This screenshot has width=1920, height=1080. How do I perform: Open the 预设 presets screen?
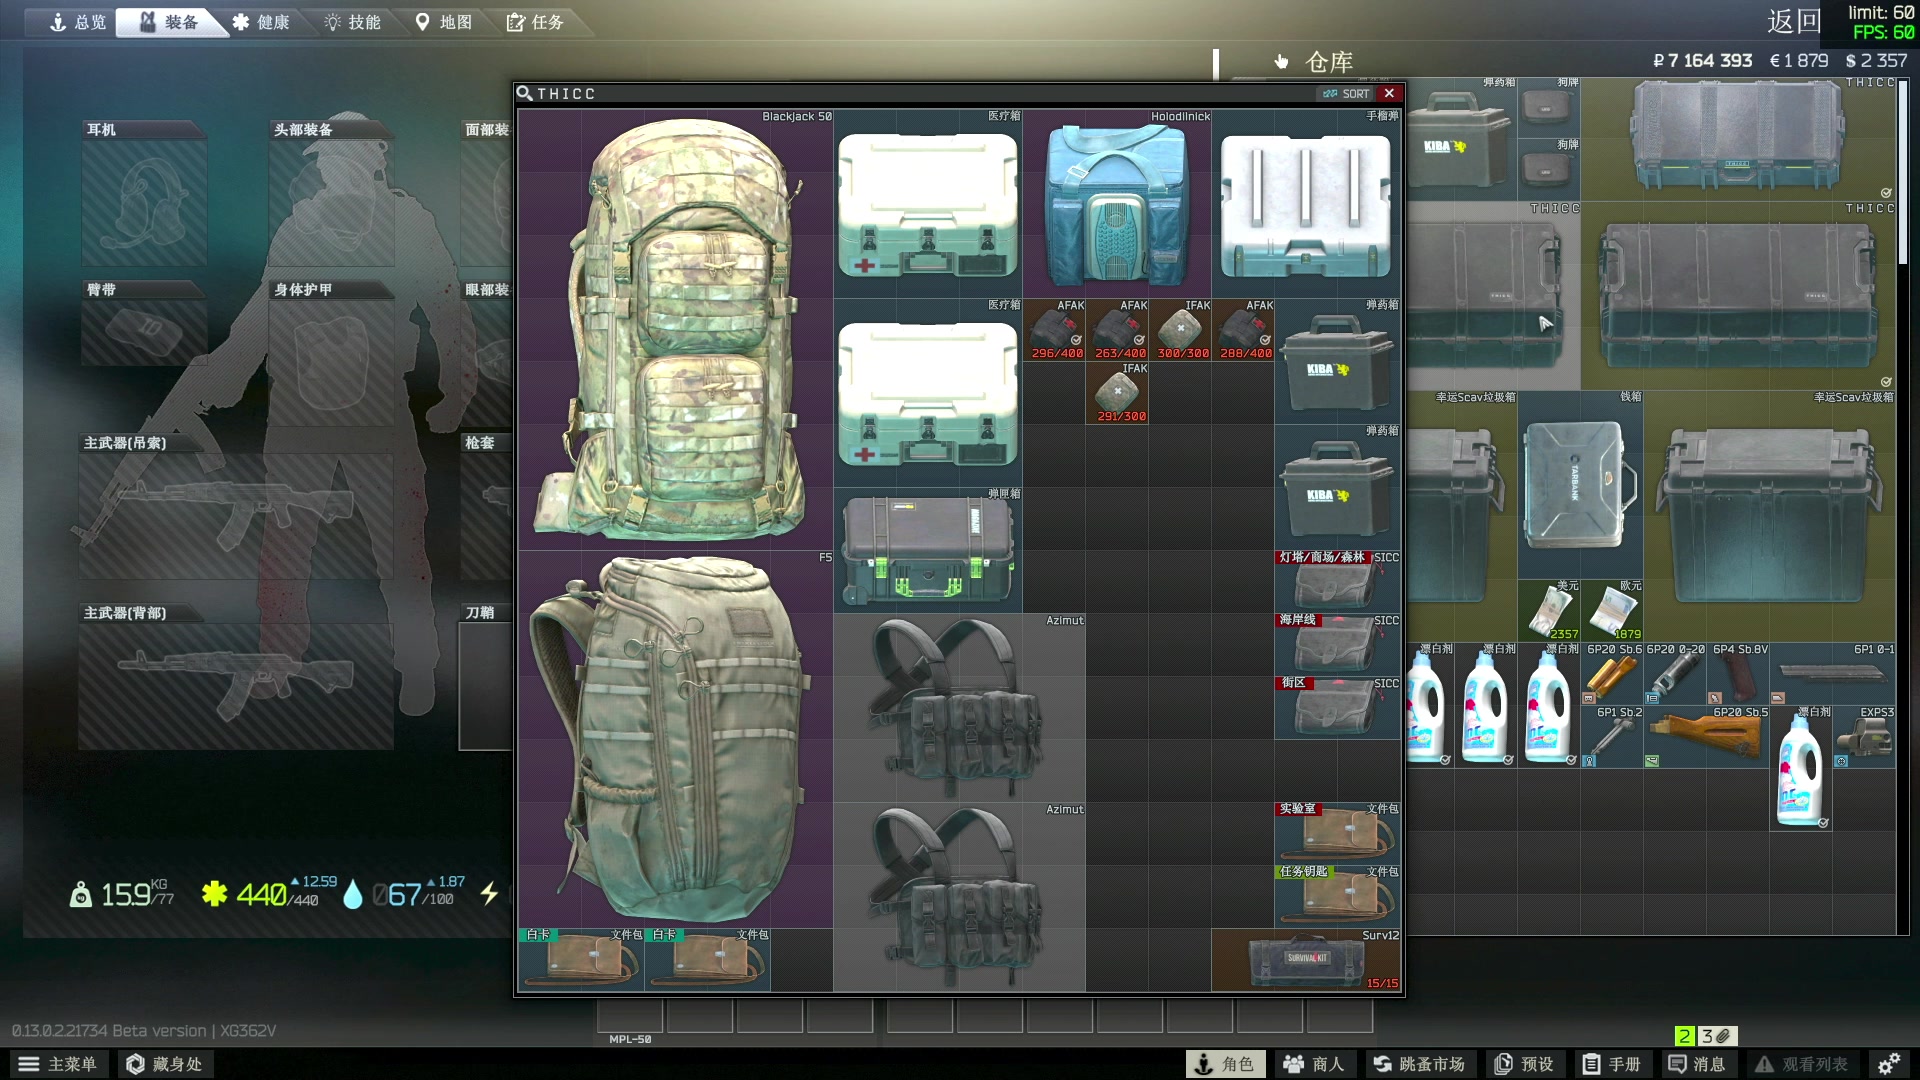[1524, 1064]
